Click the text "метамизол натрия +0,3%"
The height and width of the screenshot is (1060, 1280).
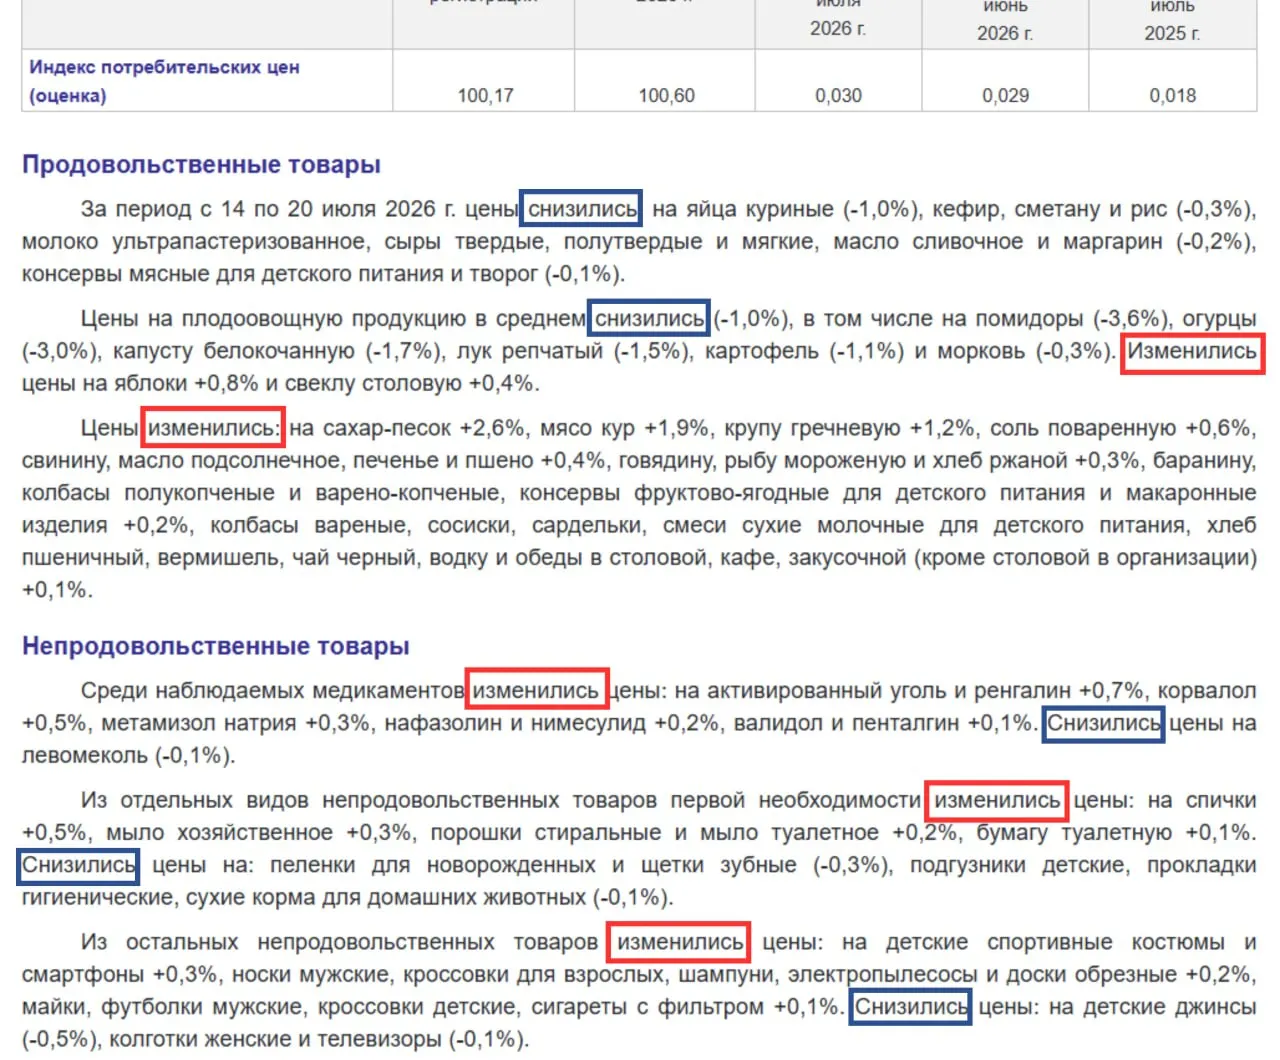pos(235,722)
